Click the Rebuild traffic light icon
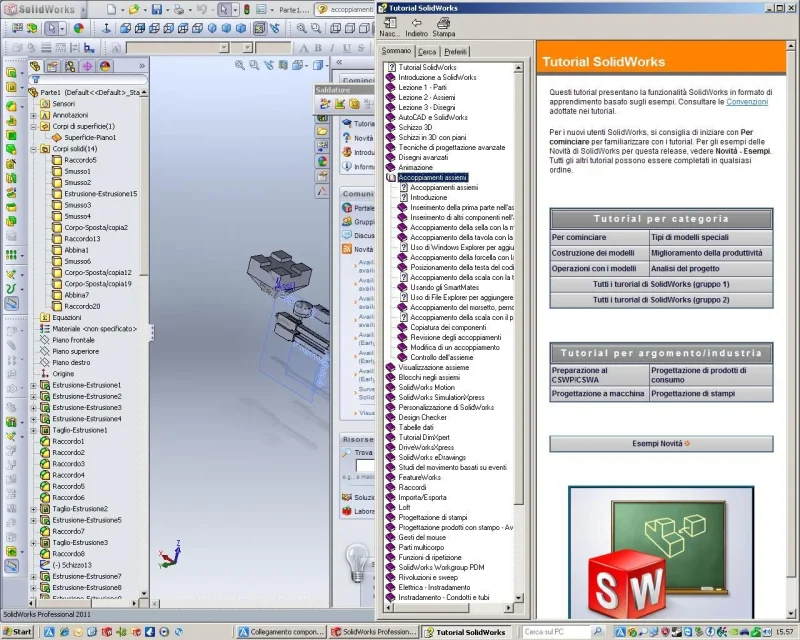Viewport: 800px width, 640px height. pos(247,9)
